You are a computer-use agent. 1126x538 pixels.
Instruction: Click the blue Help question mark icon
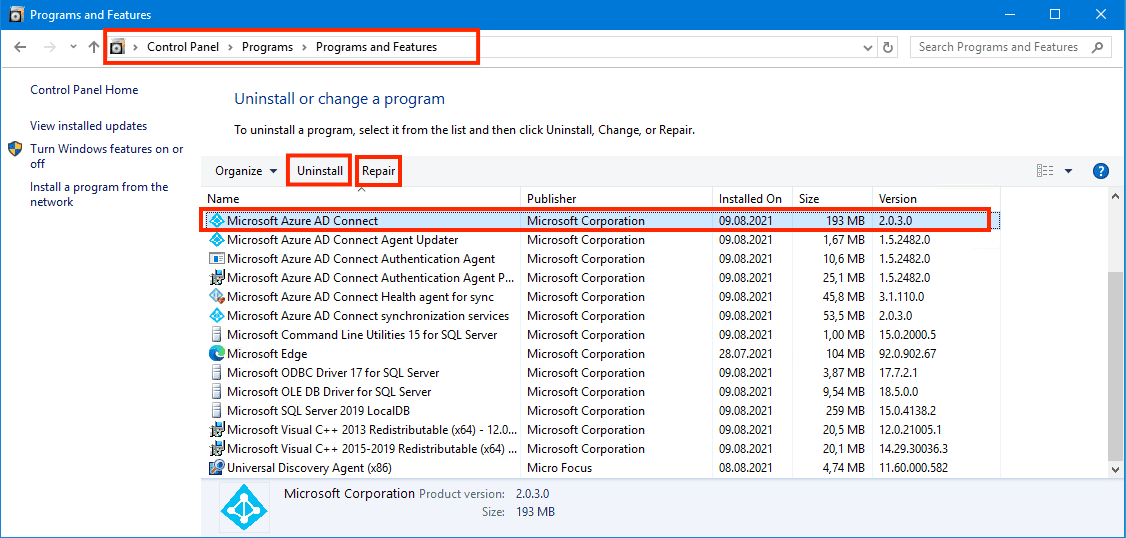pyautogui.click(x=1101, y=171)
